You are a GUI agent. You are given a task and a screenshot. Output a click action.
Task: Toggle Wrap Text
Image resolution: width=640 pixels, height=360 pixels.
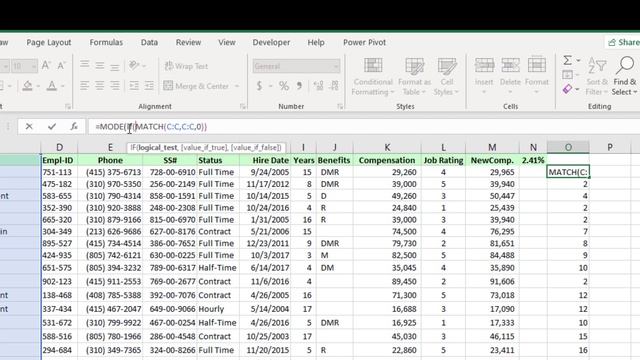point(186,66)
